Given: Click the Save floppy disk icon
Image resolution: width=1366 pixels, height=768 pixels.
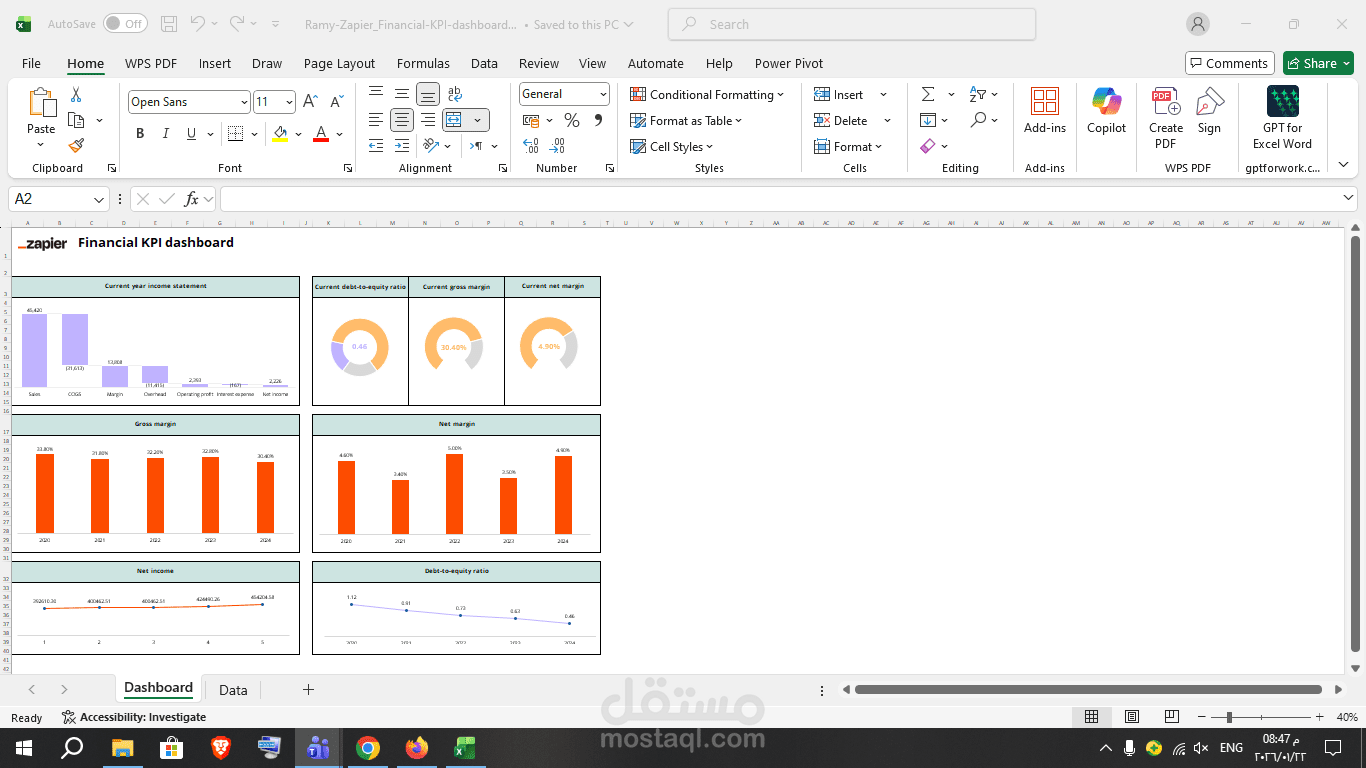Looking at the screenshot, I should click(169, 24).
